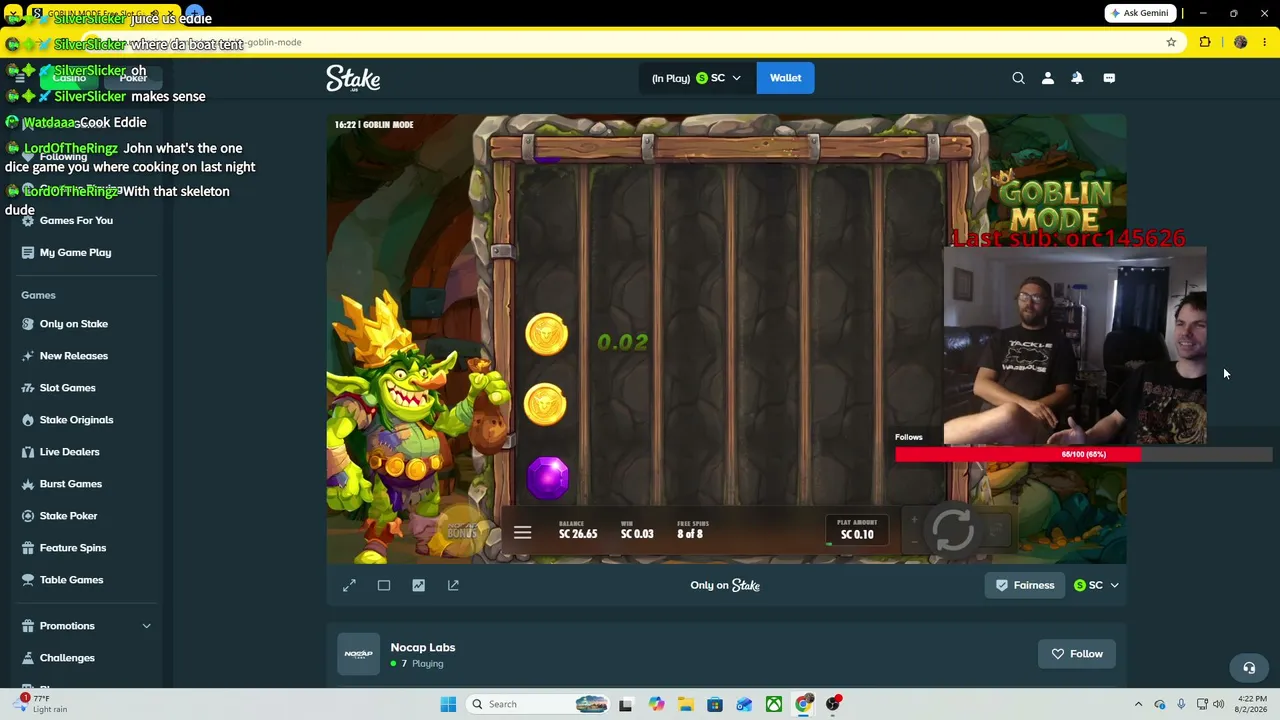Open OBS Studio from the taskbar
Viewport: 1280px width, 720px height.
click(x=833, y=704)
